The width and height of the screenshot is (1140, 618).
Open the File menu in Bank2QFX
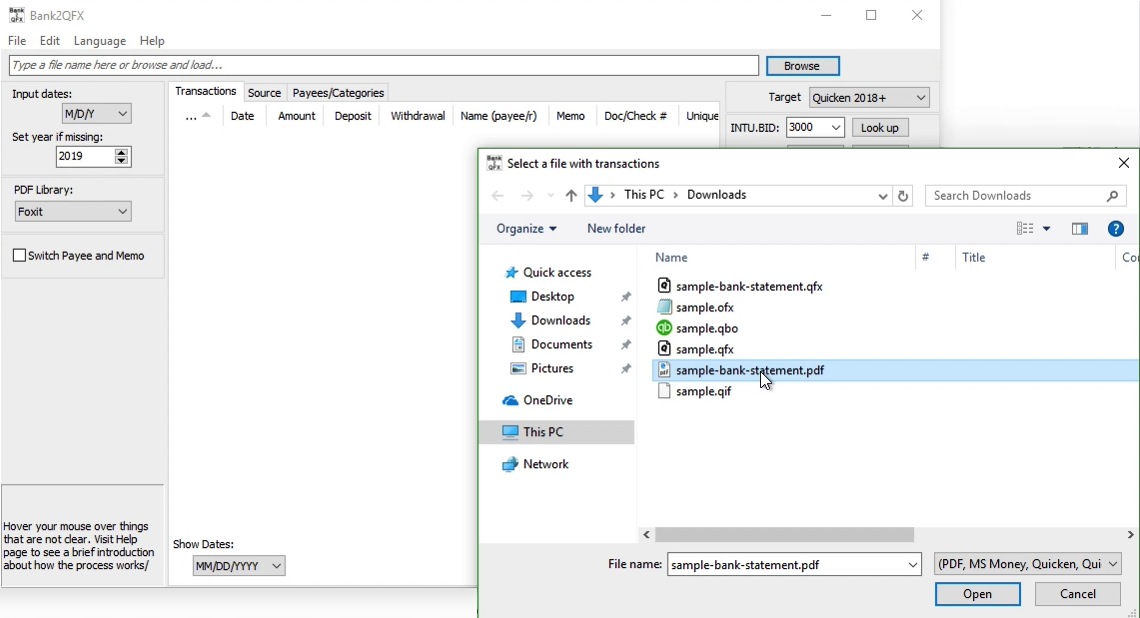tap(17, 41)
